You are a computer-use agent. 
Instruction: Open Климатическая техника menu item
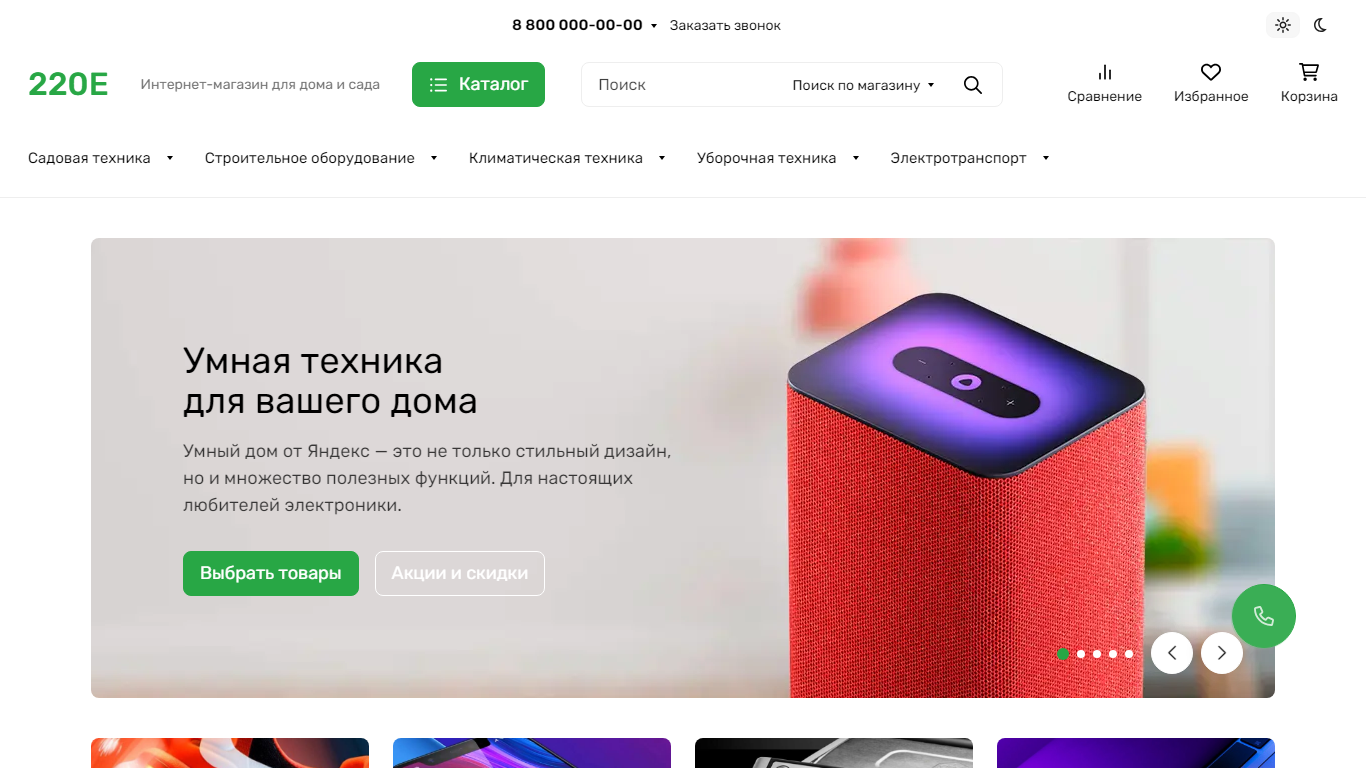(x=567, y=158)
